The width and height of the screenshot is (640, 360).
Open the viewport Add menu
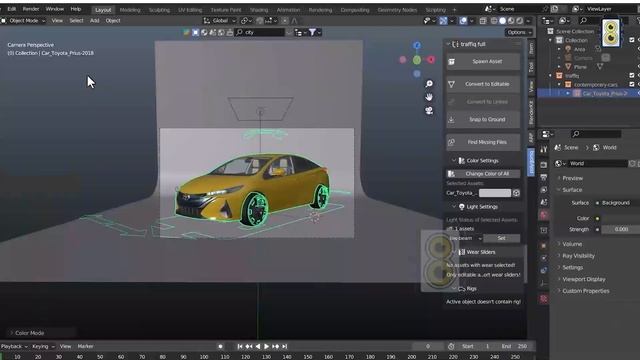95,20
